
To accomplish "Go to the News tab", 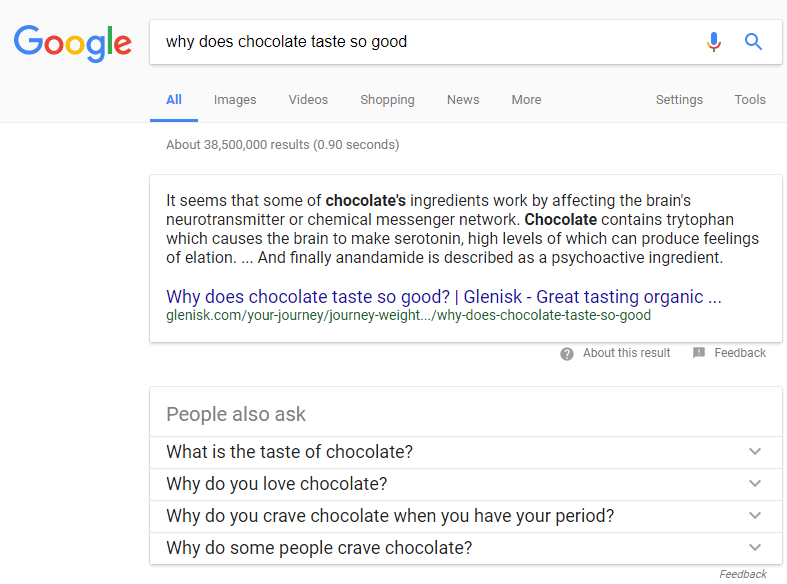I will click(x=463, y=100).
